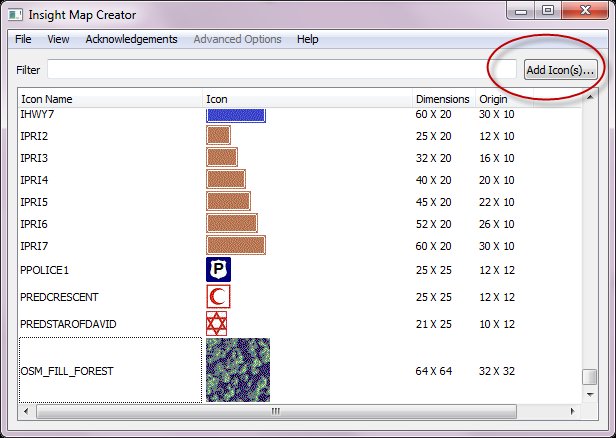The height and width of the screenshot is (438, 616).
Task: Click the horizontal scrollbar right arrow
Action: pyautogui.click(x=575, y=410)
